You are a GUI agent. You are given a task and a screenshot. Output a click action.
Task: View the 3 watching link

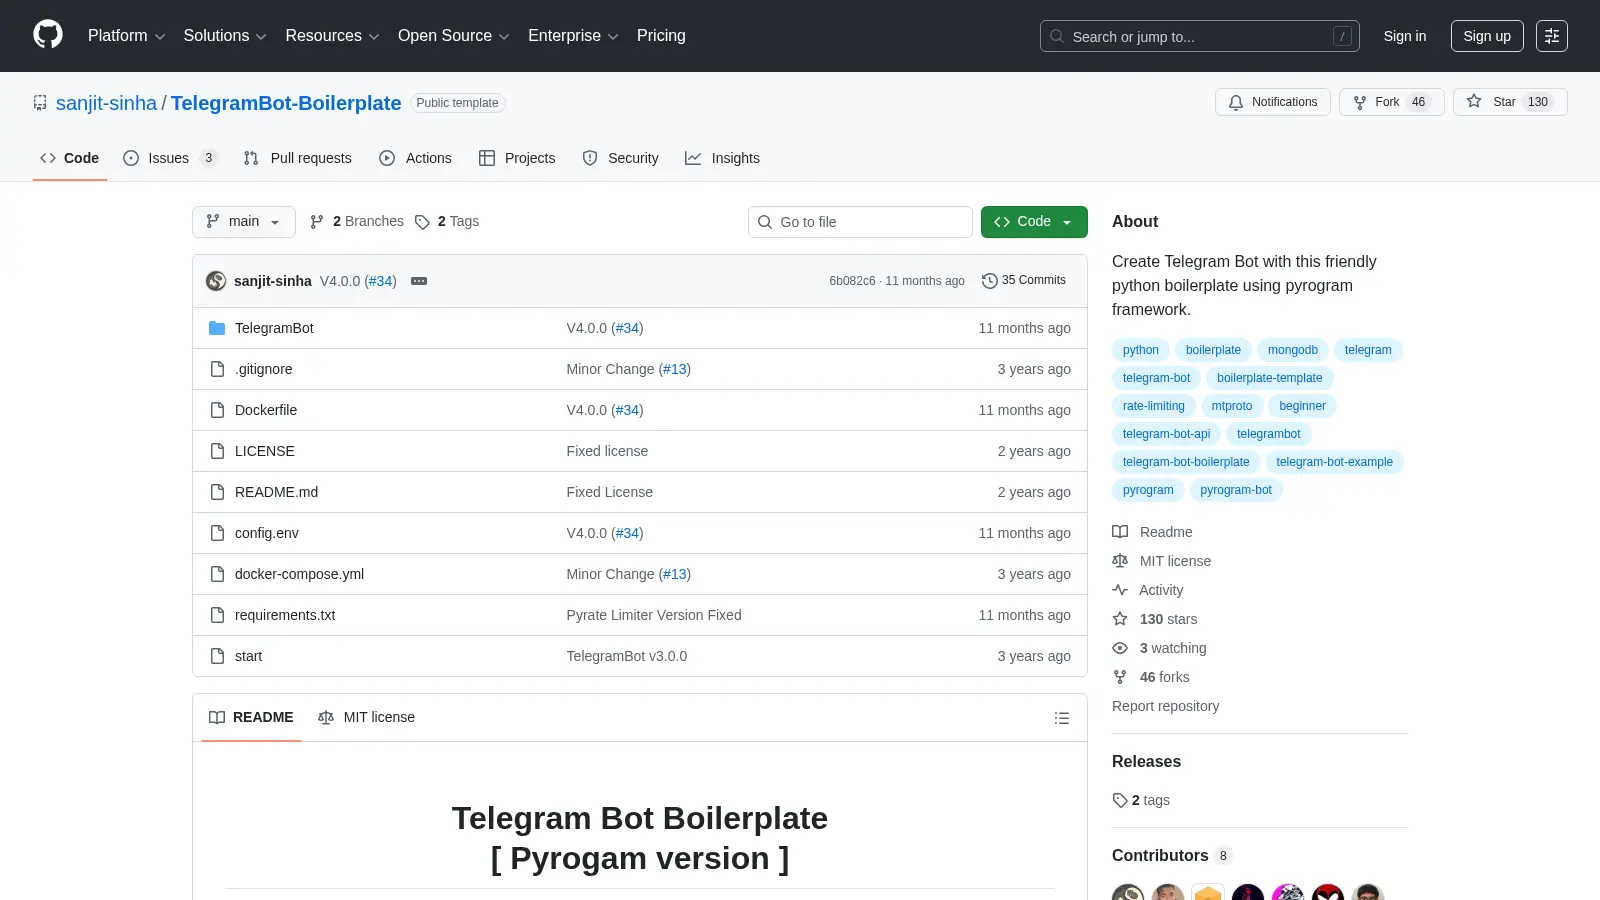(1160, 648)
